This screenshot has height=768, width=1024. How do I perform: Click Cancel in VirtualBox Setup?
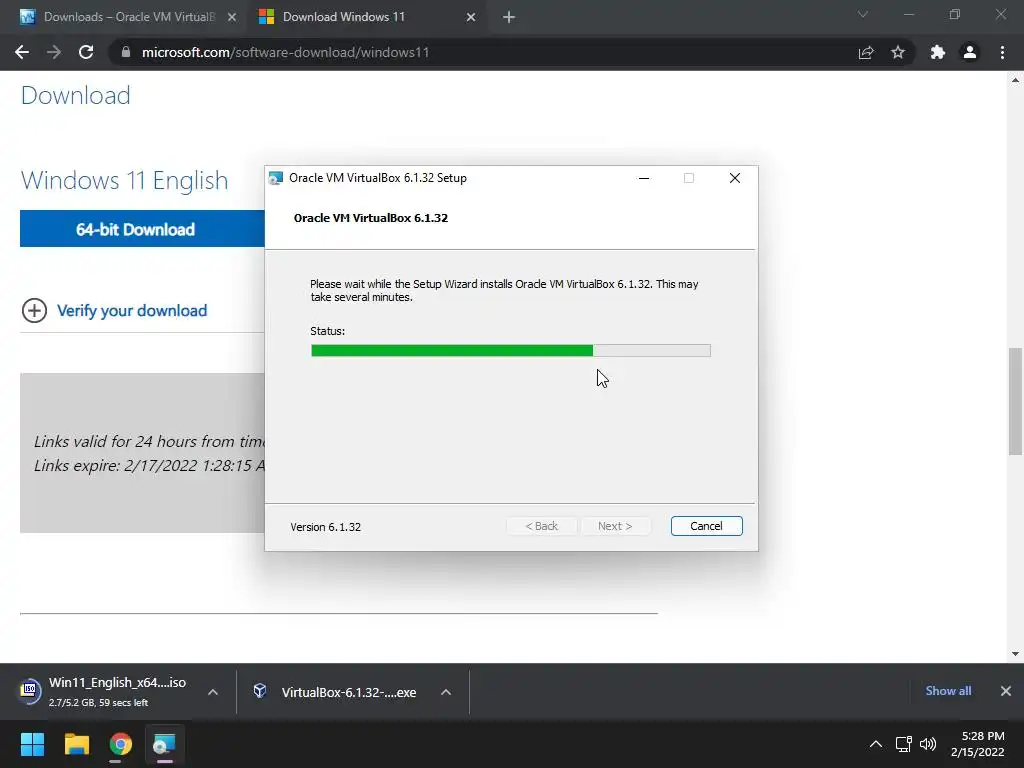tap(706, 526)
